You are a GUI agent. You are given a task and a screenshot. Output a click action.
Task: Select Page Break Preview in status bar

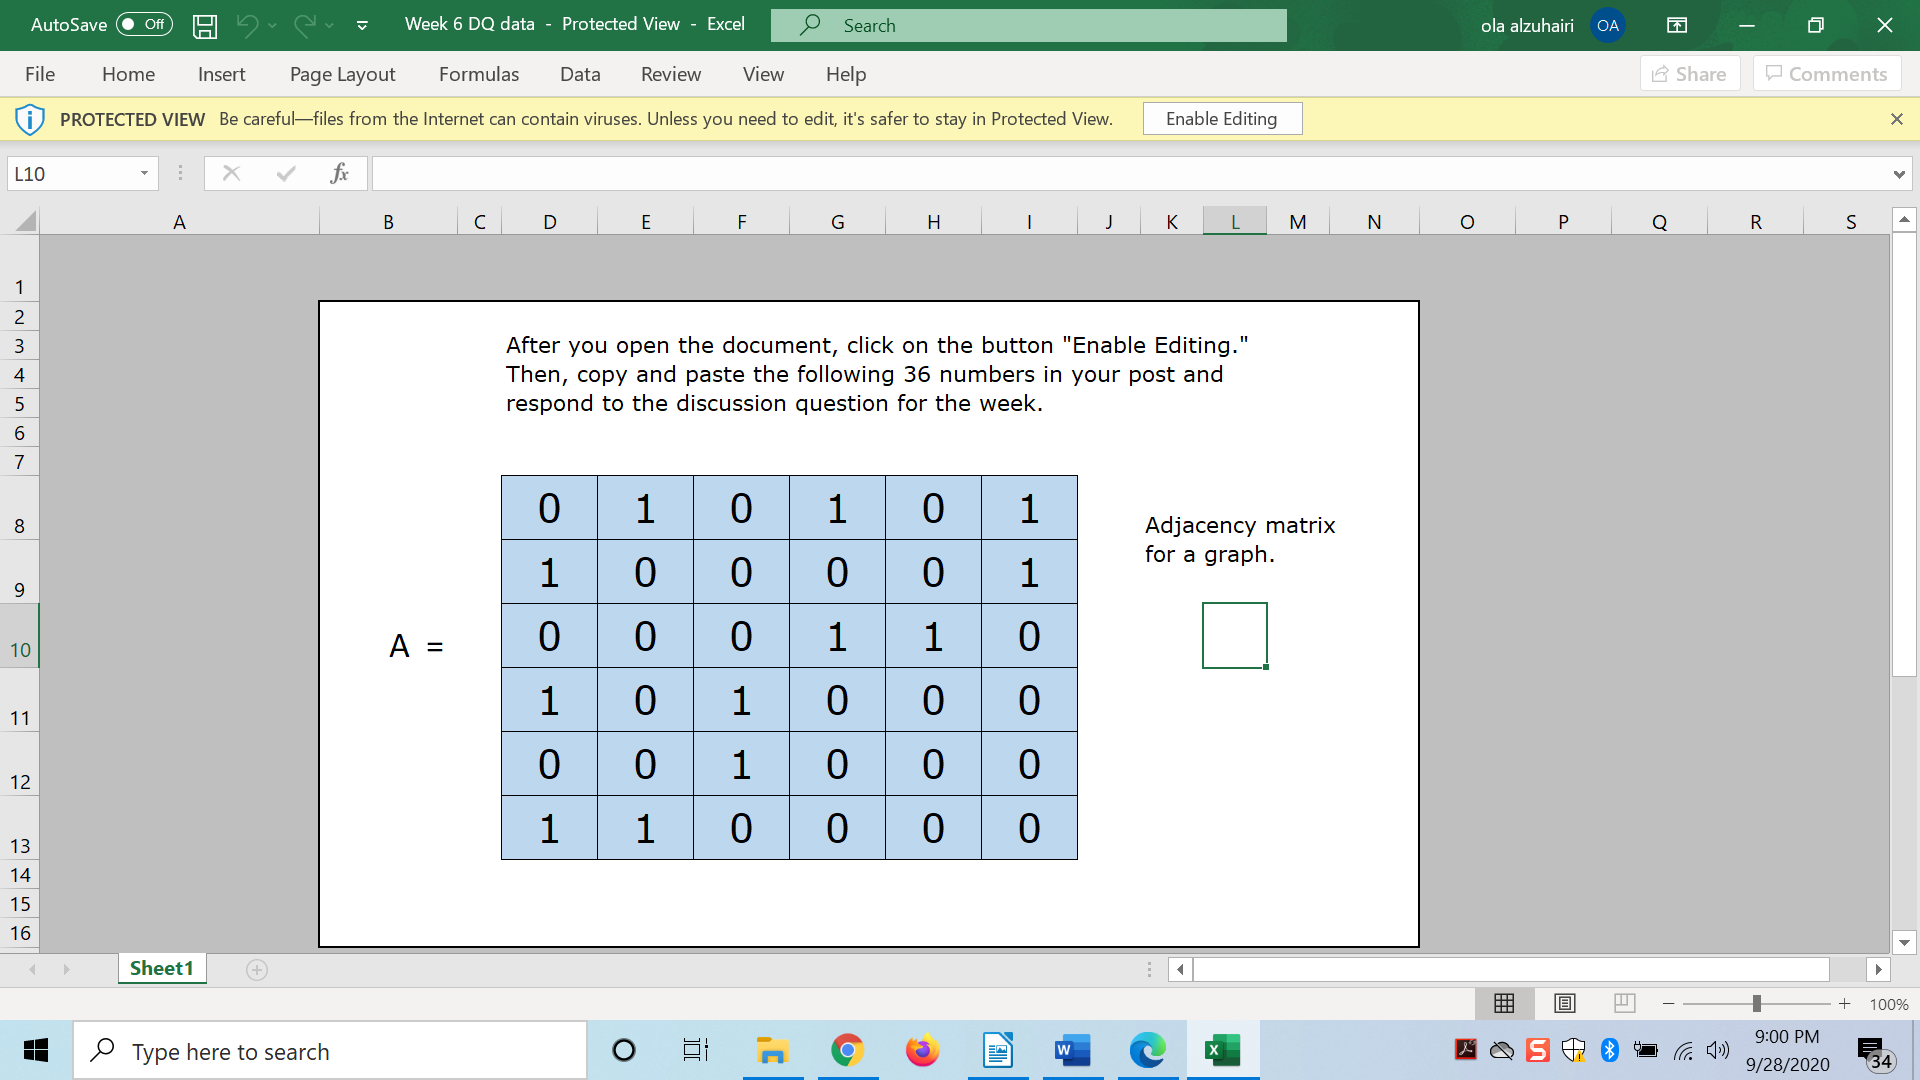coord(1624,1003)
